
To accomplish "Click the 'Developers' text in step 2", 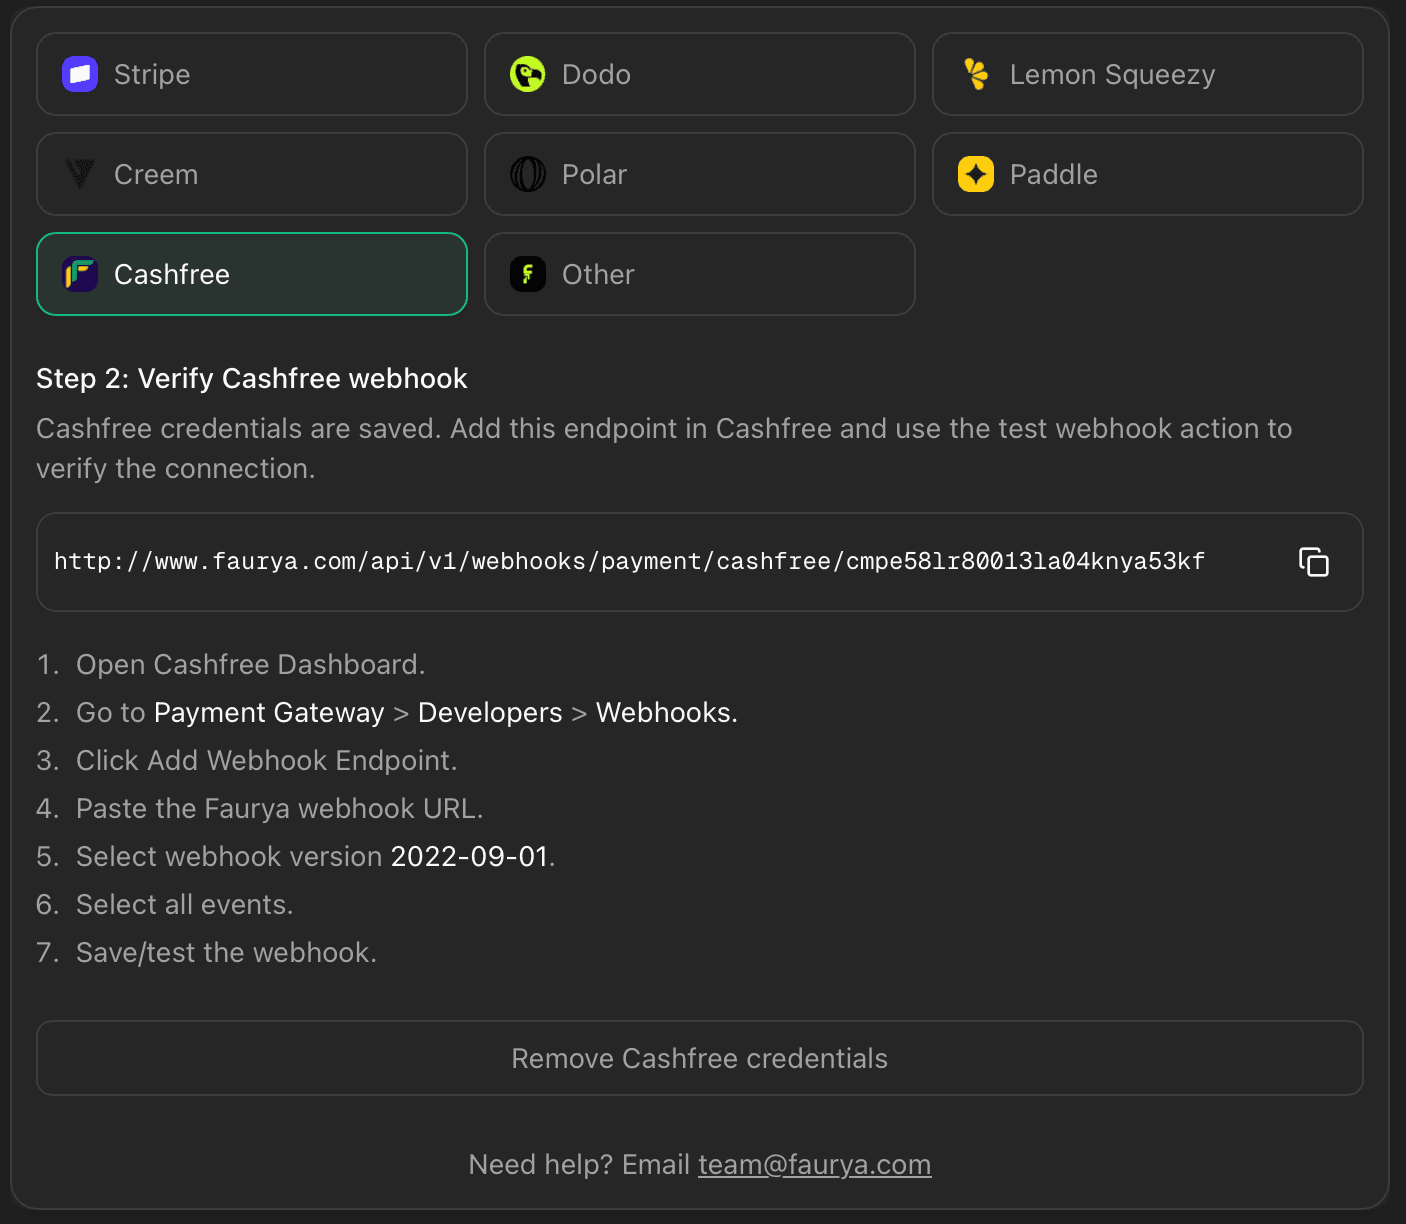I will point(490,712).
